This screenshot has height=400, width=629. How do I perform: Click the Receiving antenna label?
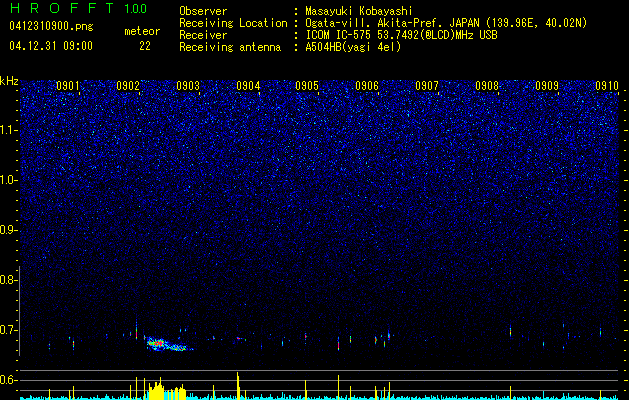click(x=230, y=47)
